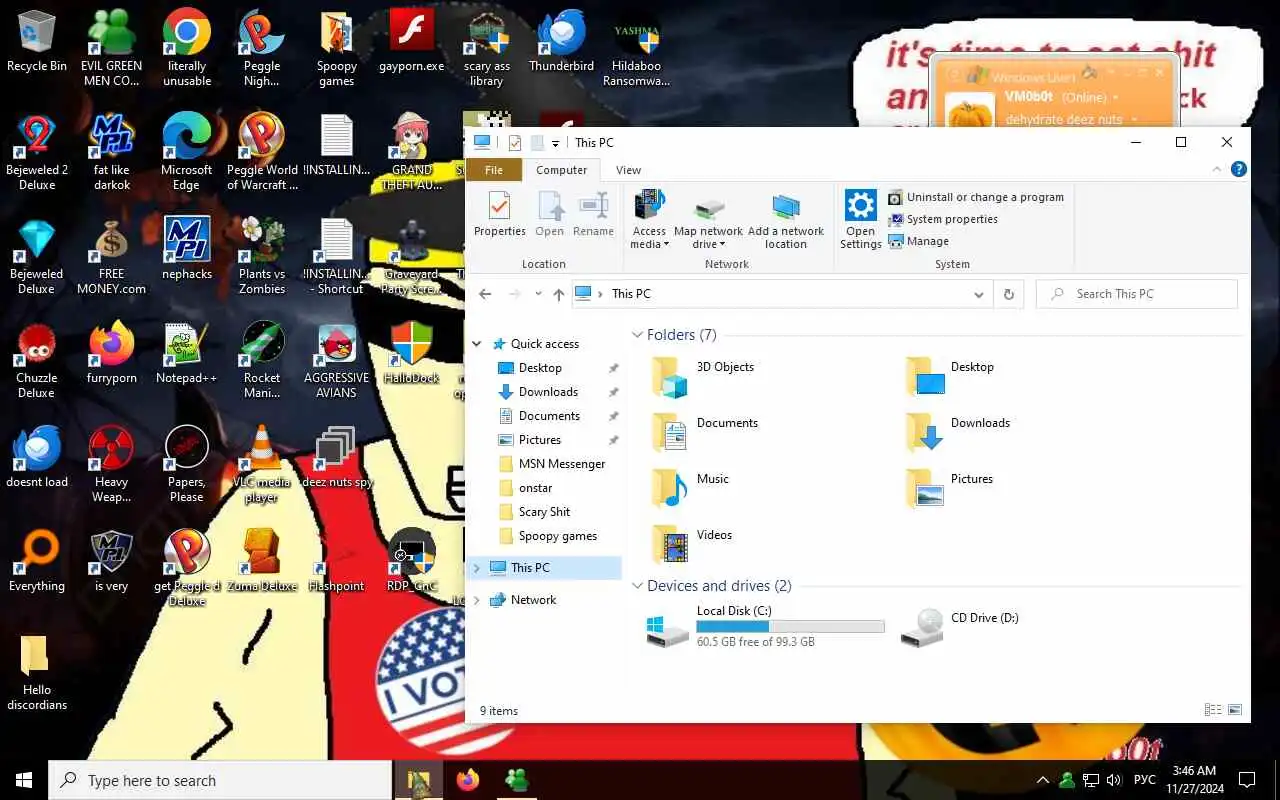Refresh the This PC view

[x=1008, y=294]
